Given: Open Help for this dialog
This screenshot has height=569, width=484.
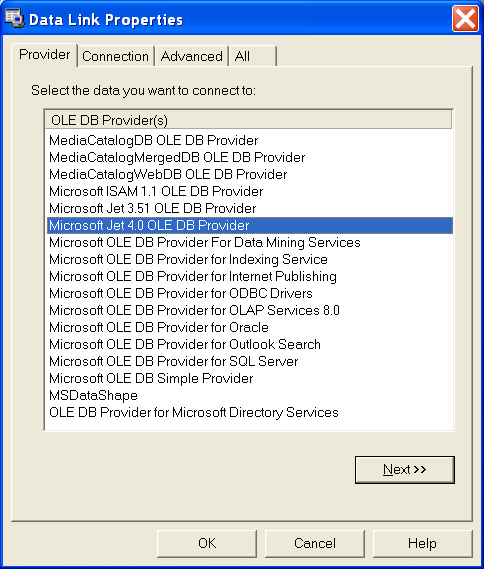Looking at the screenshot, I should [x=422, y=543].
